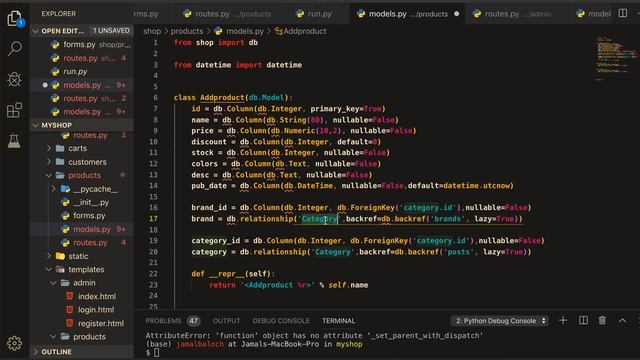Maximize panel with the up chevron

[x=622, y=321]
